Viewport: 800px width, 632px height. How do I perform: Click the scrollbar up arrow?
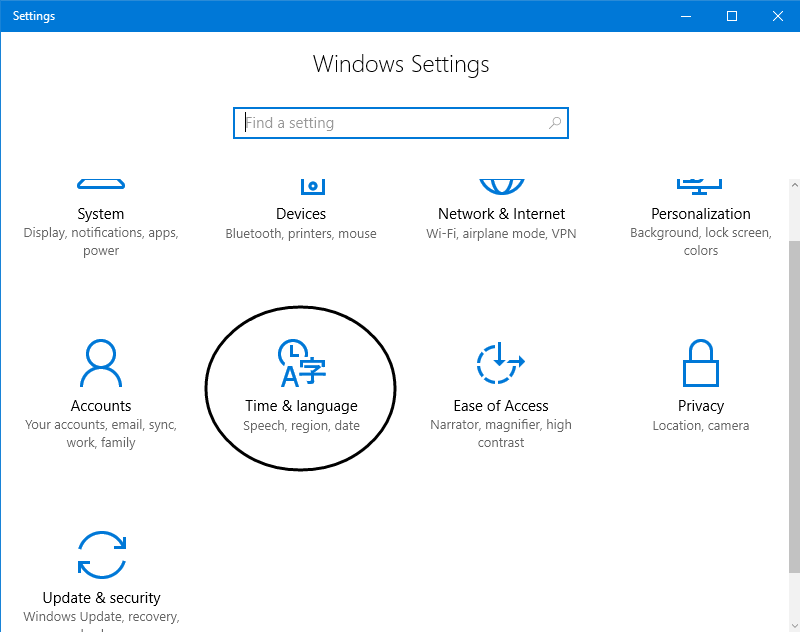click(x=794, y=185)
